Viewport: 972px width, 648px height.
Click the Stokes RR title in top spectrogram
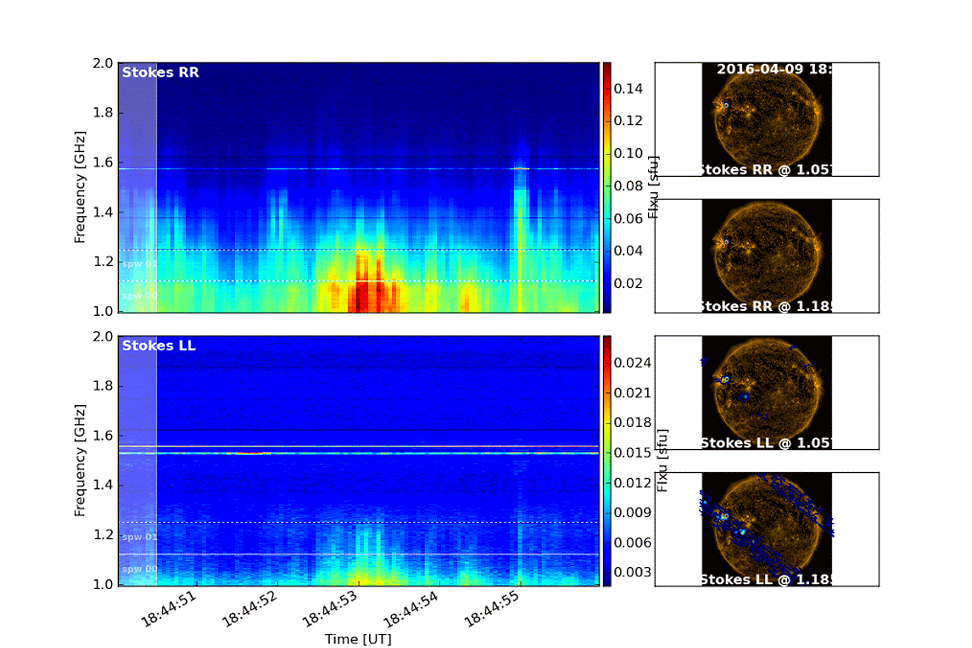[x=160, y=73]
